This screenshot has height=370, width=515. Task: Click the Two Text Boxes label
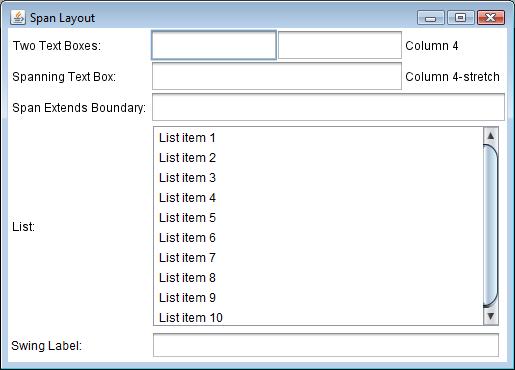point(57,46)
